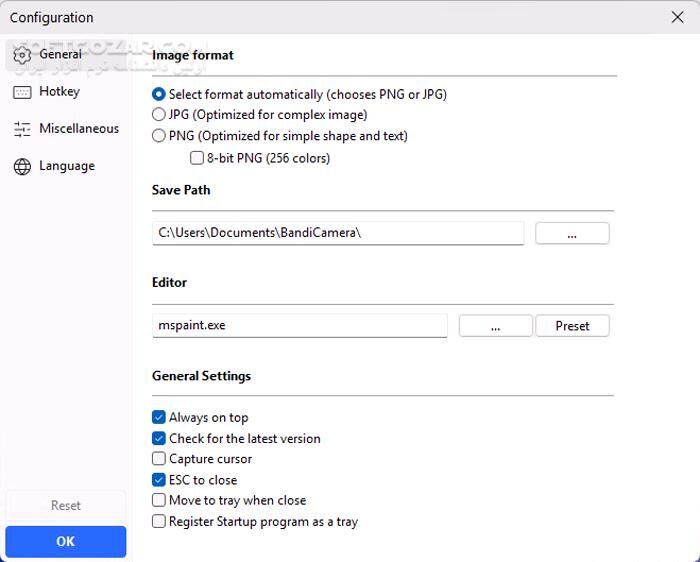Open the Language settings tab
Viewport: 700px width, 562px height.
pos(66,167)
